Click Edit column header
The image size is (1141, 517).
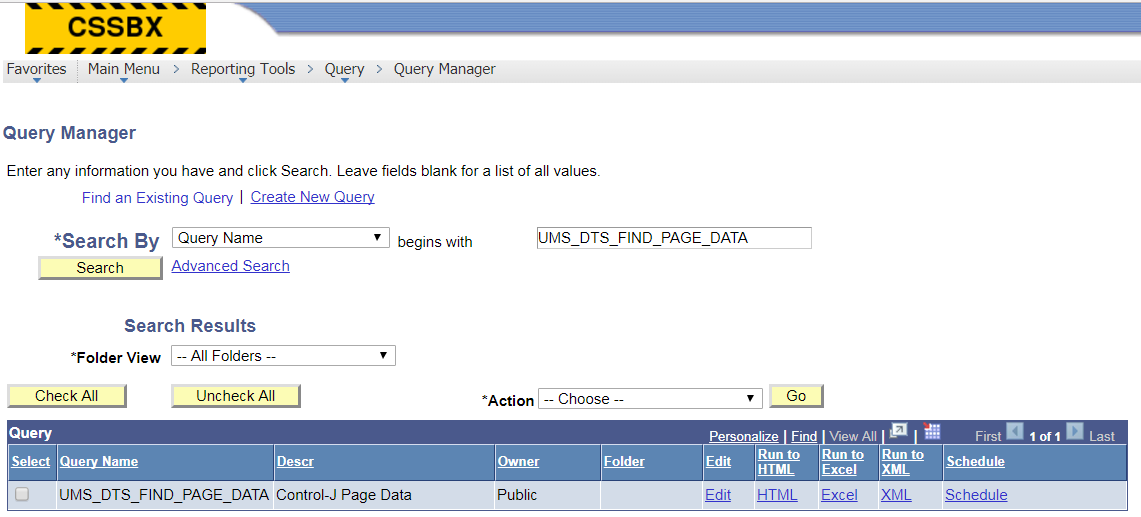click(x=718, y=462)
